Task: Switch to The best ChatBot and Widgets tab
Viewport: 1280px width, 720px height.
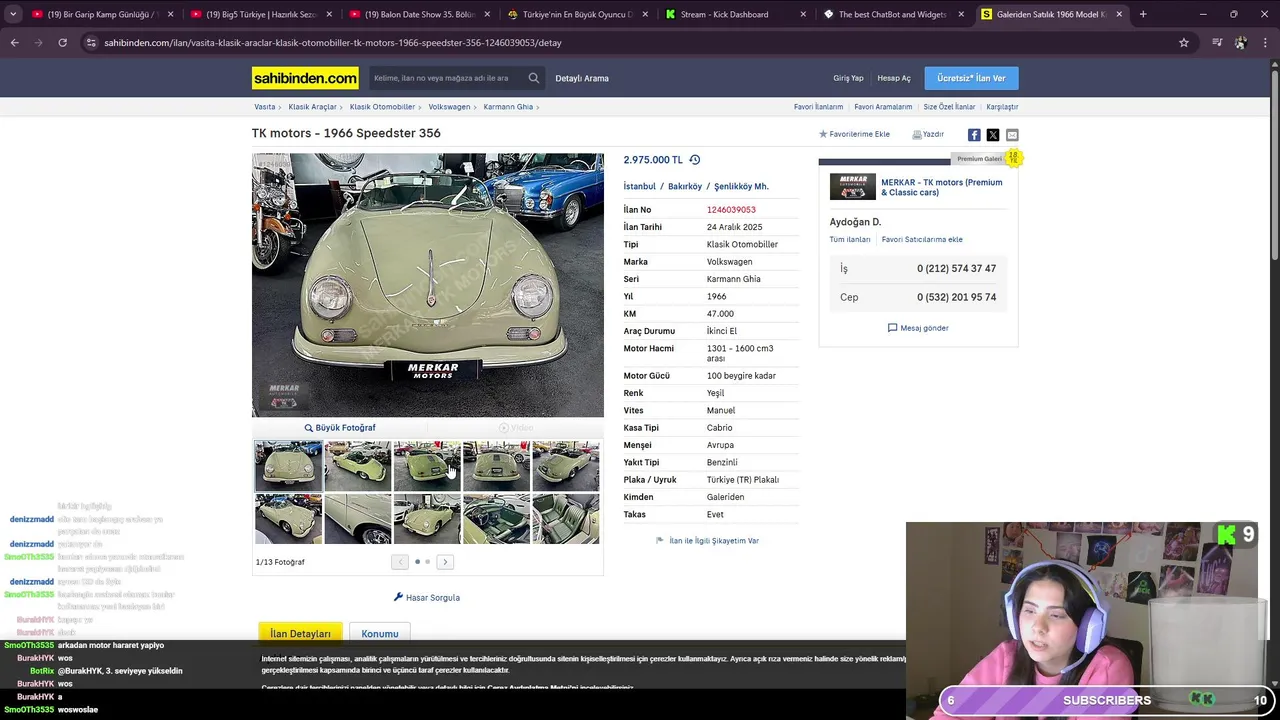Action: pyautogui.click(x=892, y=14)
